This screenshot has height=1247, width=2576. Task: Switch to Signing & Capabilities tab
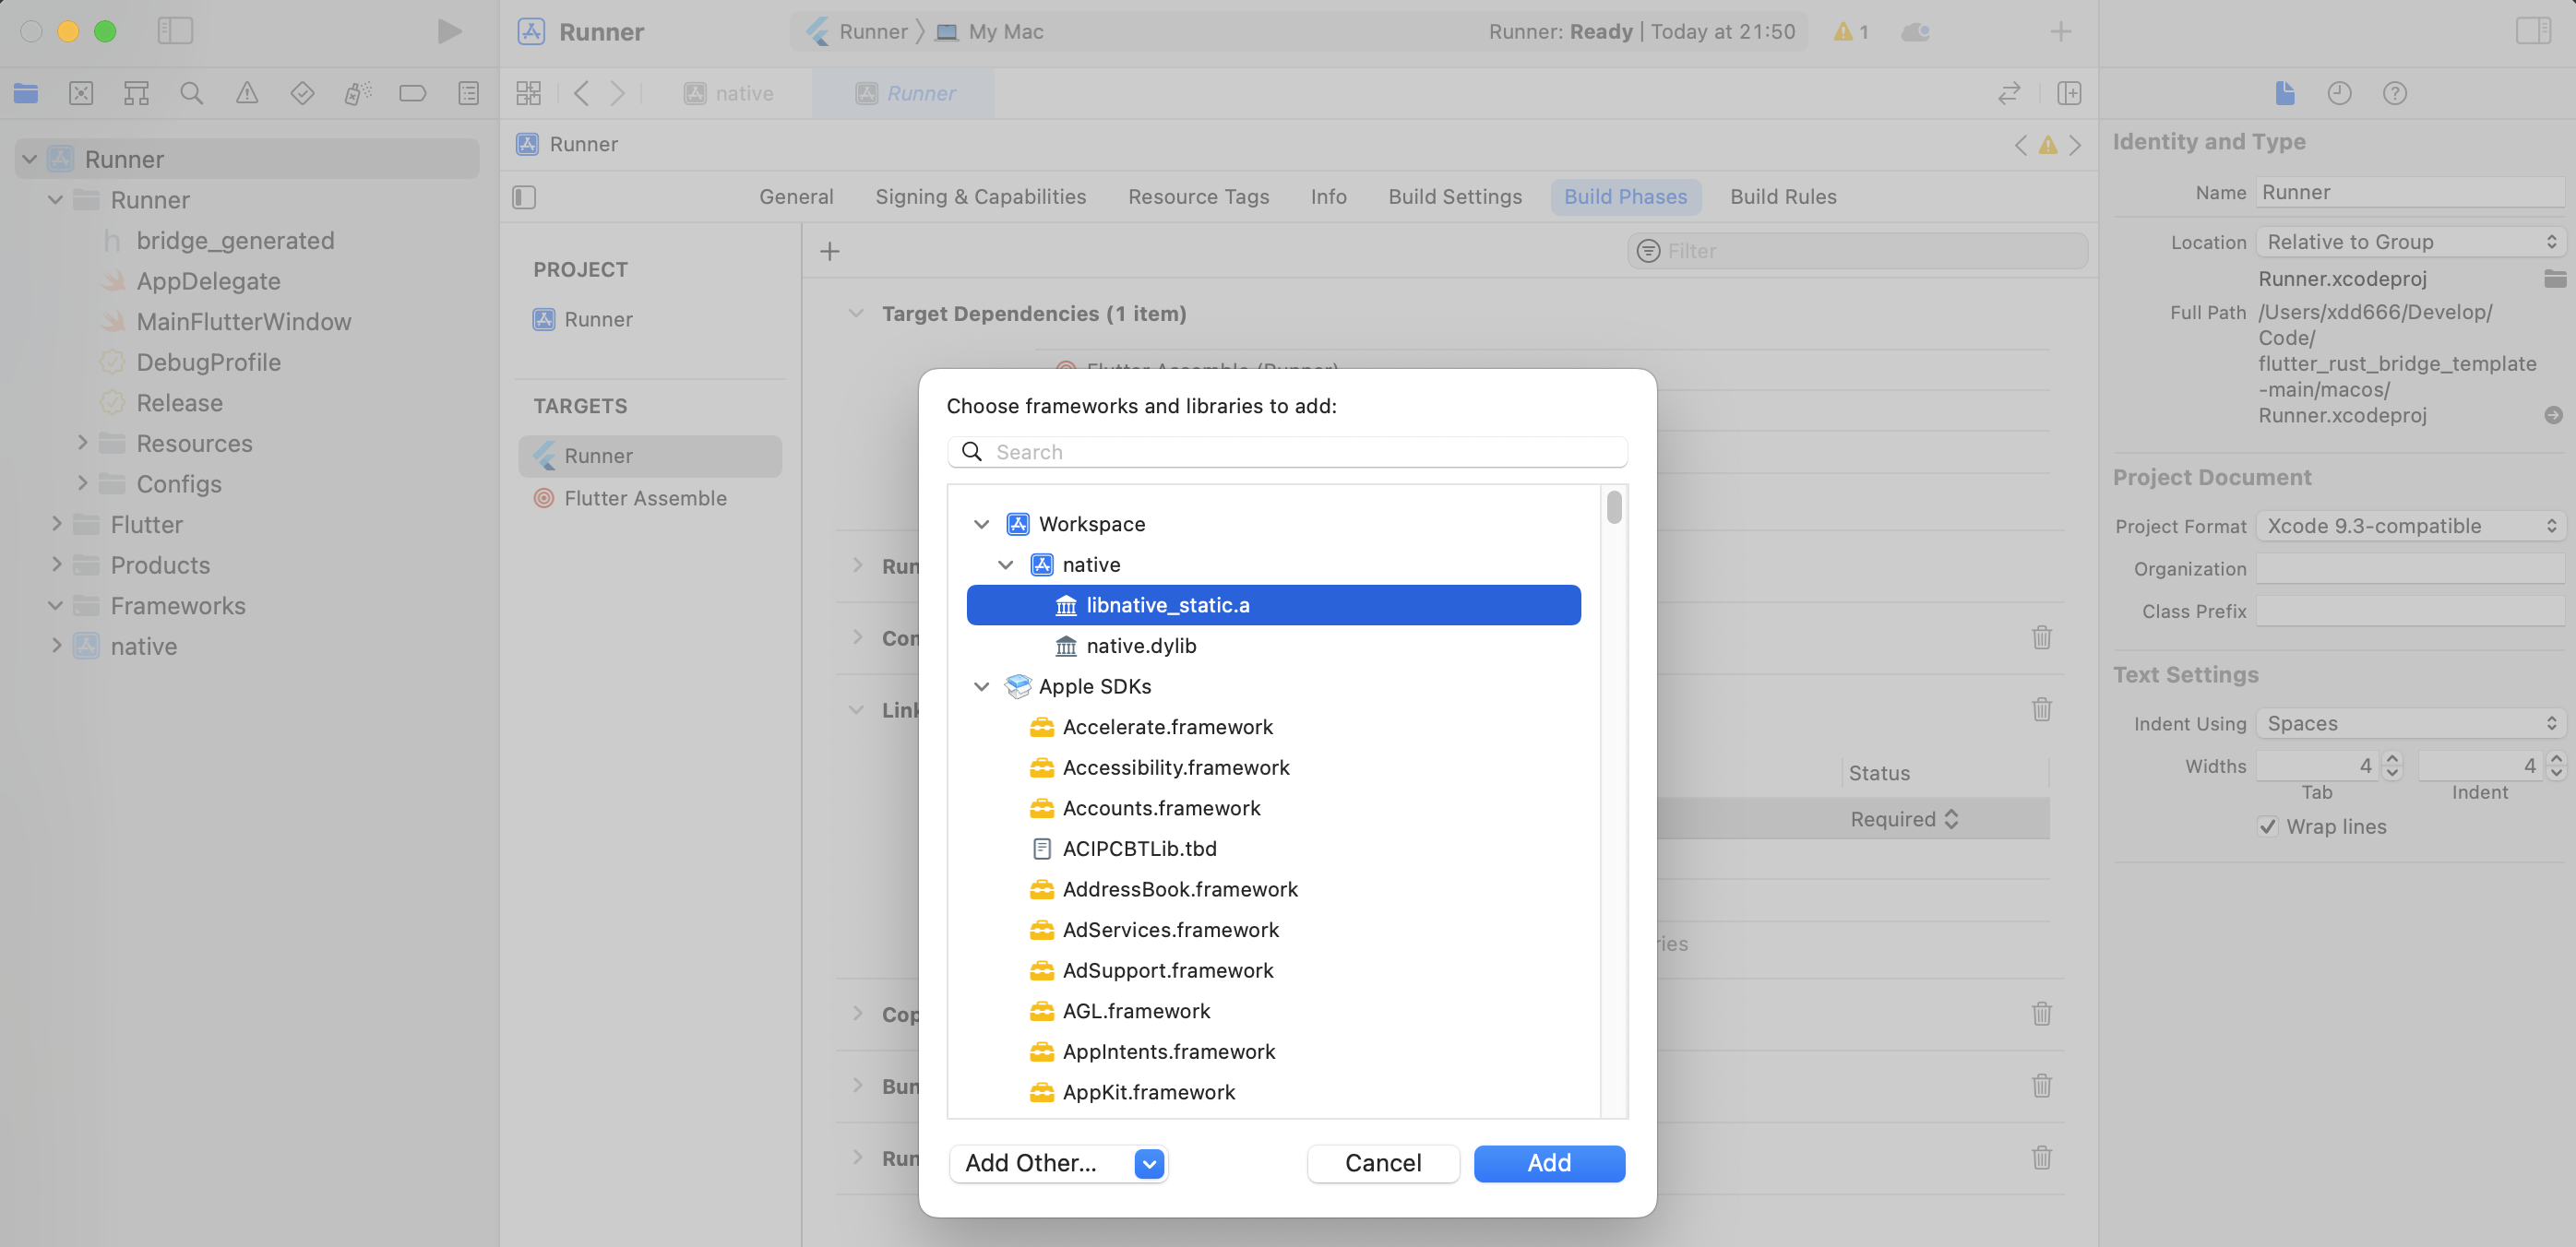[980, 196]
